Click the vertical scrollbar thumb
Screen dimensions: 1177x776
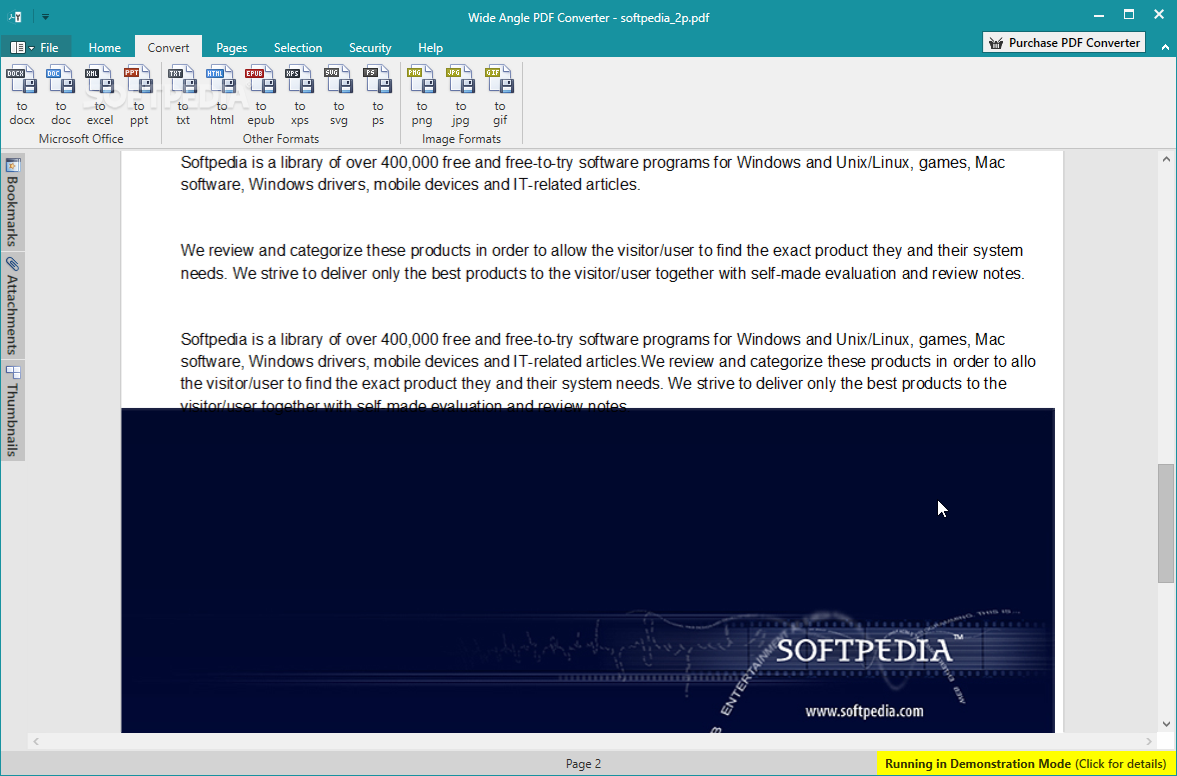pyautogui.click(x=1166, y=523)
